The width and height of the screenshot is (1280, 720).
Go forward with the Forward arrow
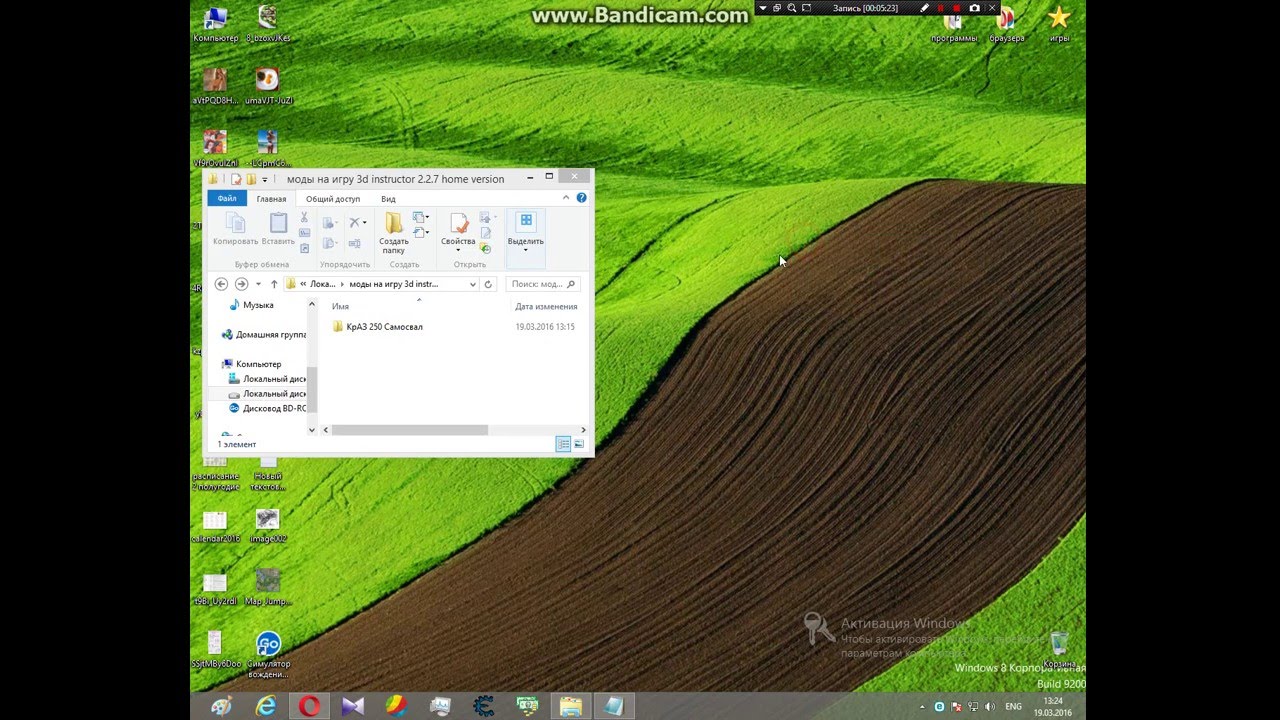pos(241,284)
